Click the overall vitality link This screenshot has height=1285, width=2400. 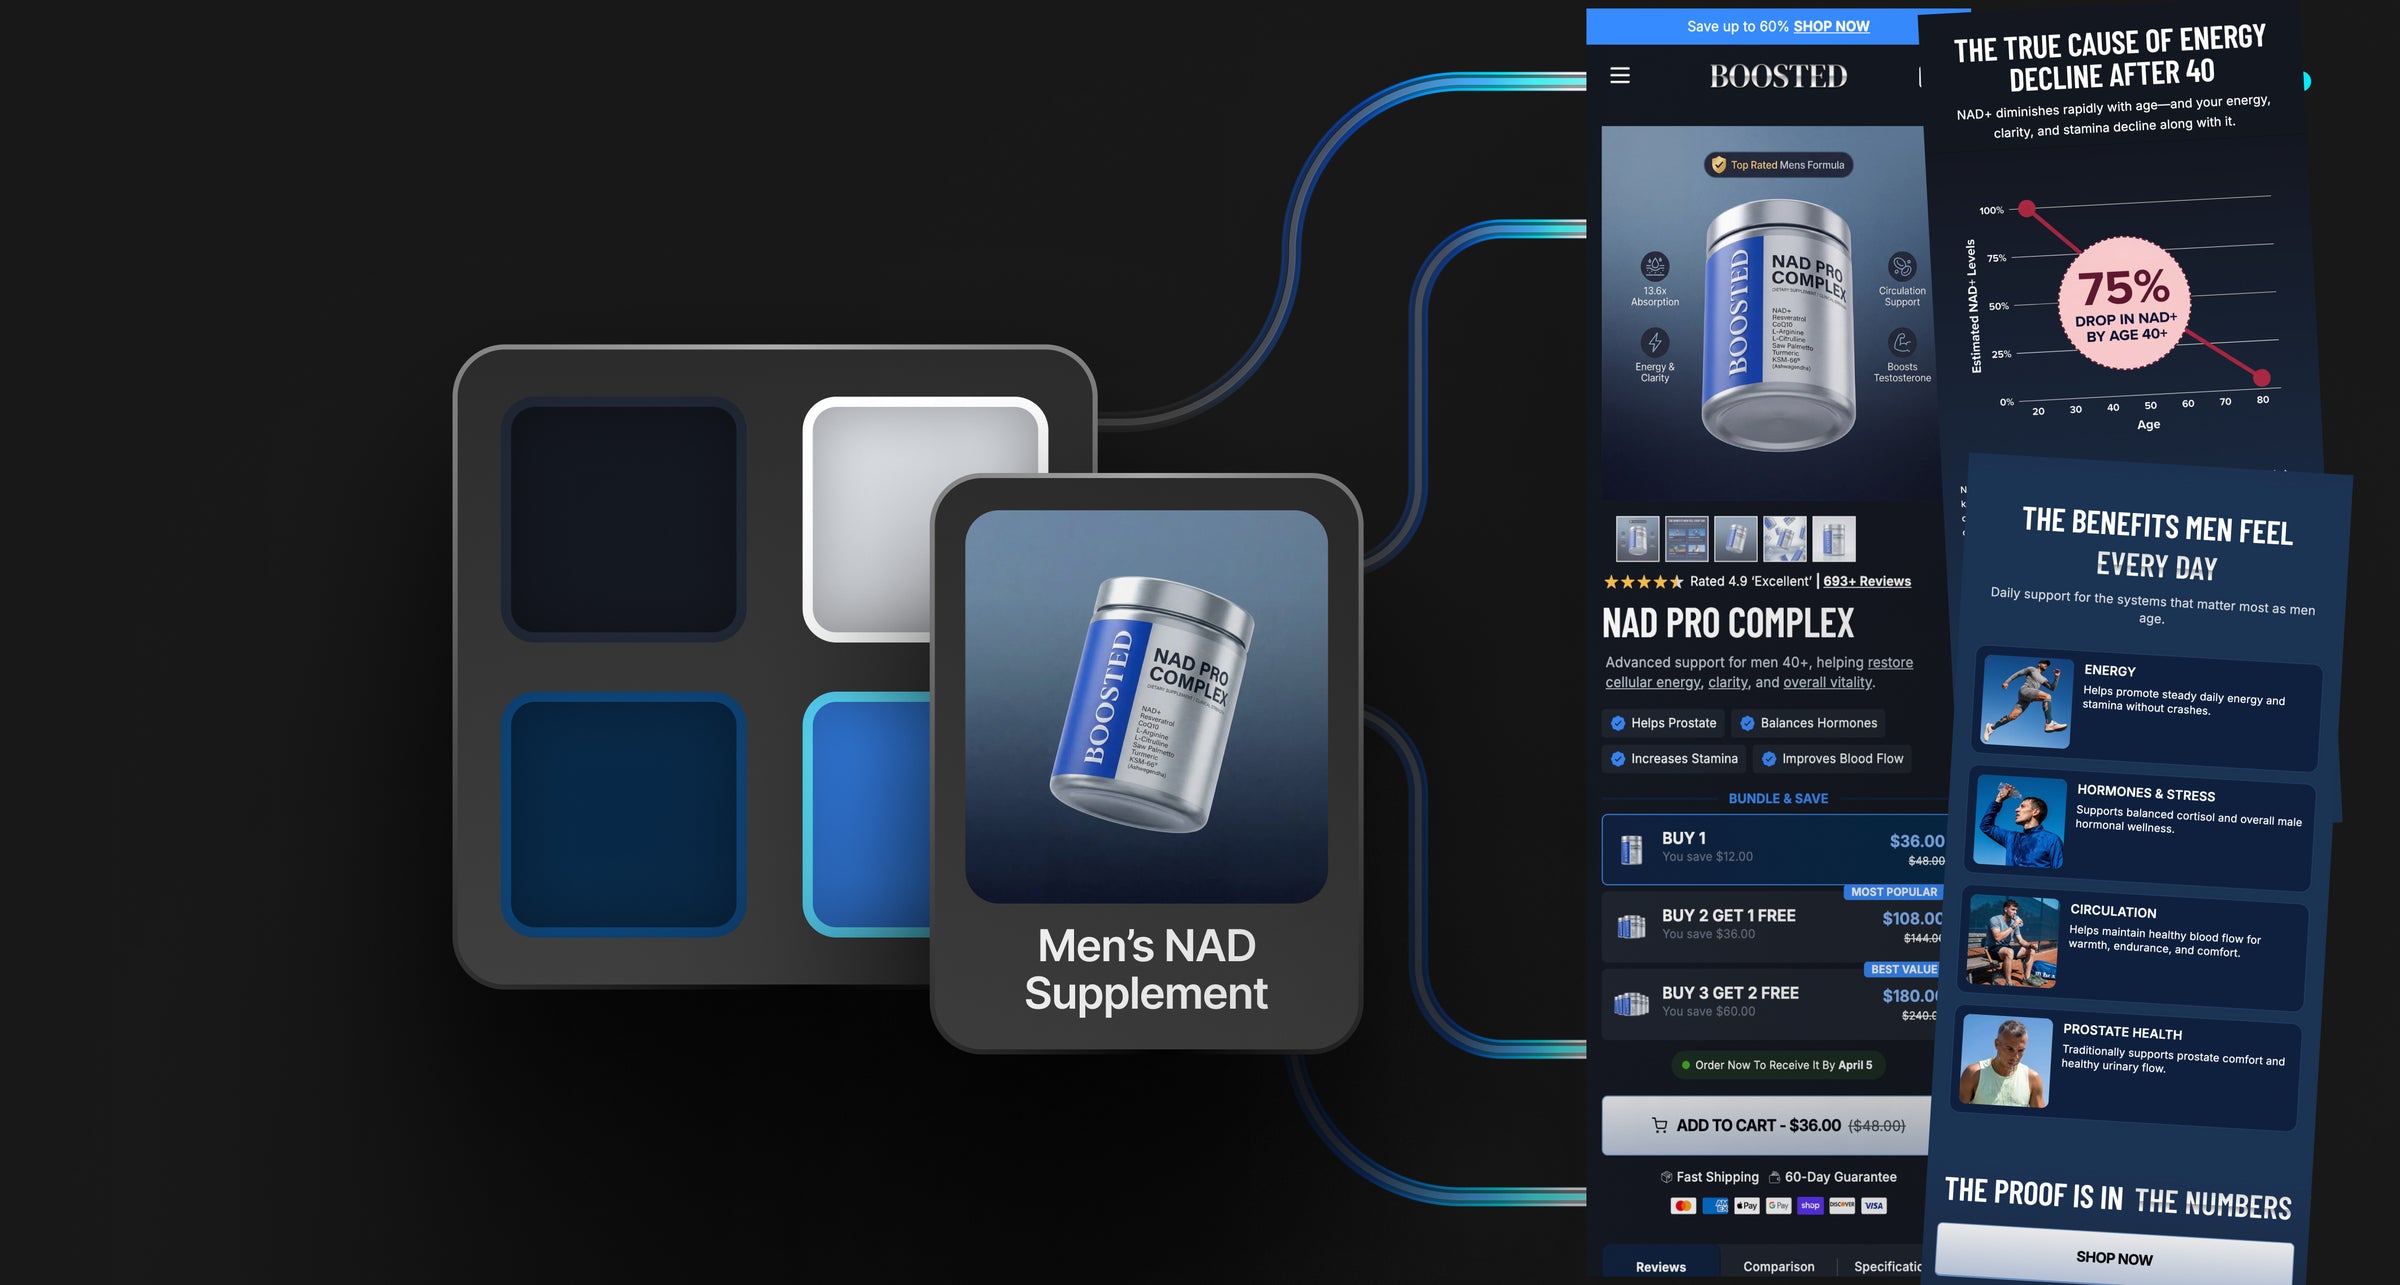coord(1828,683)
